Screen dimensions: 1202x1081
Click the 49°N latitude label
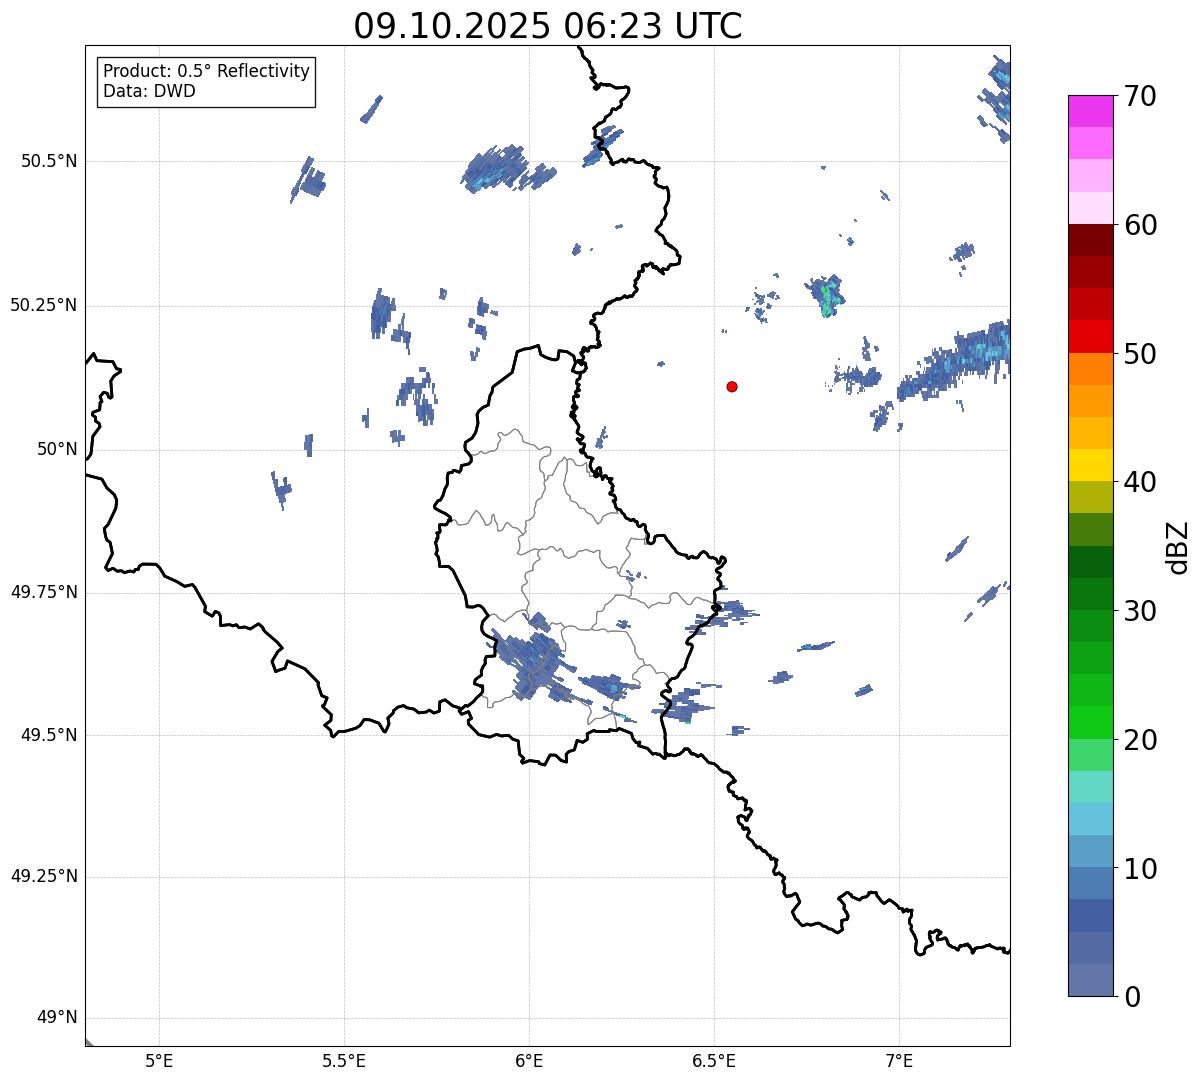[57, 1018]
